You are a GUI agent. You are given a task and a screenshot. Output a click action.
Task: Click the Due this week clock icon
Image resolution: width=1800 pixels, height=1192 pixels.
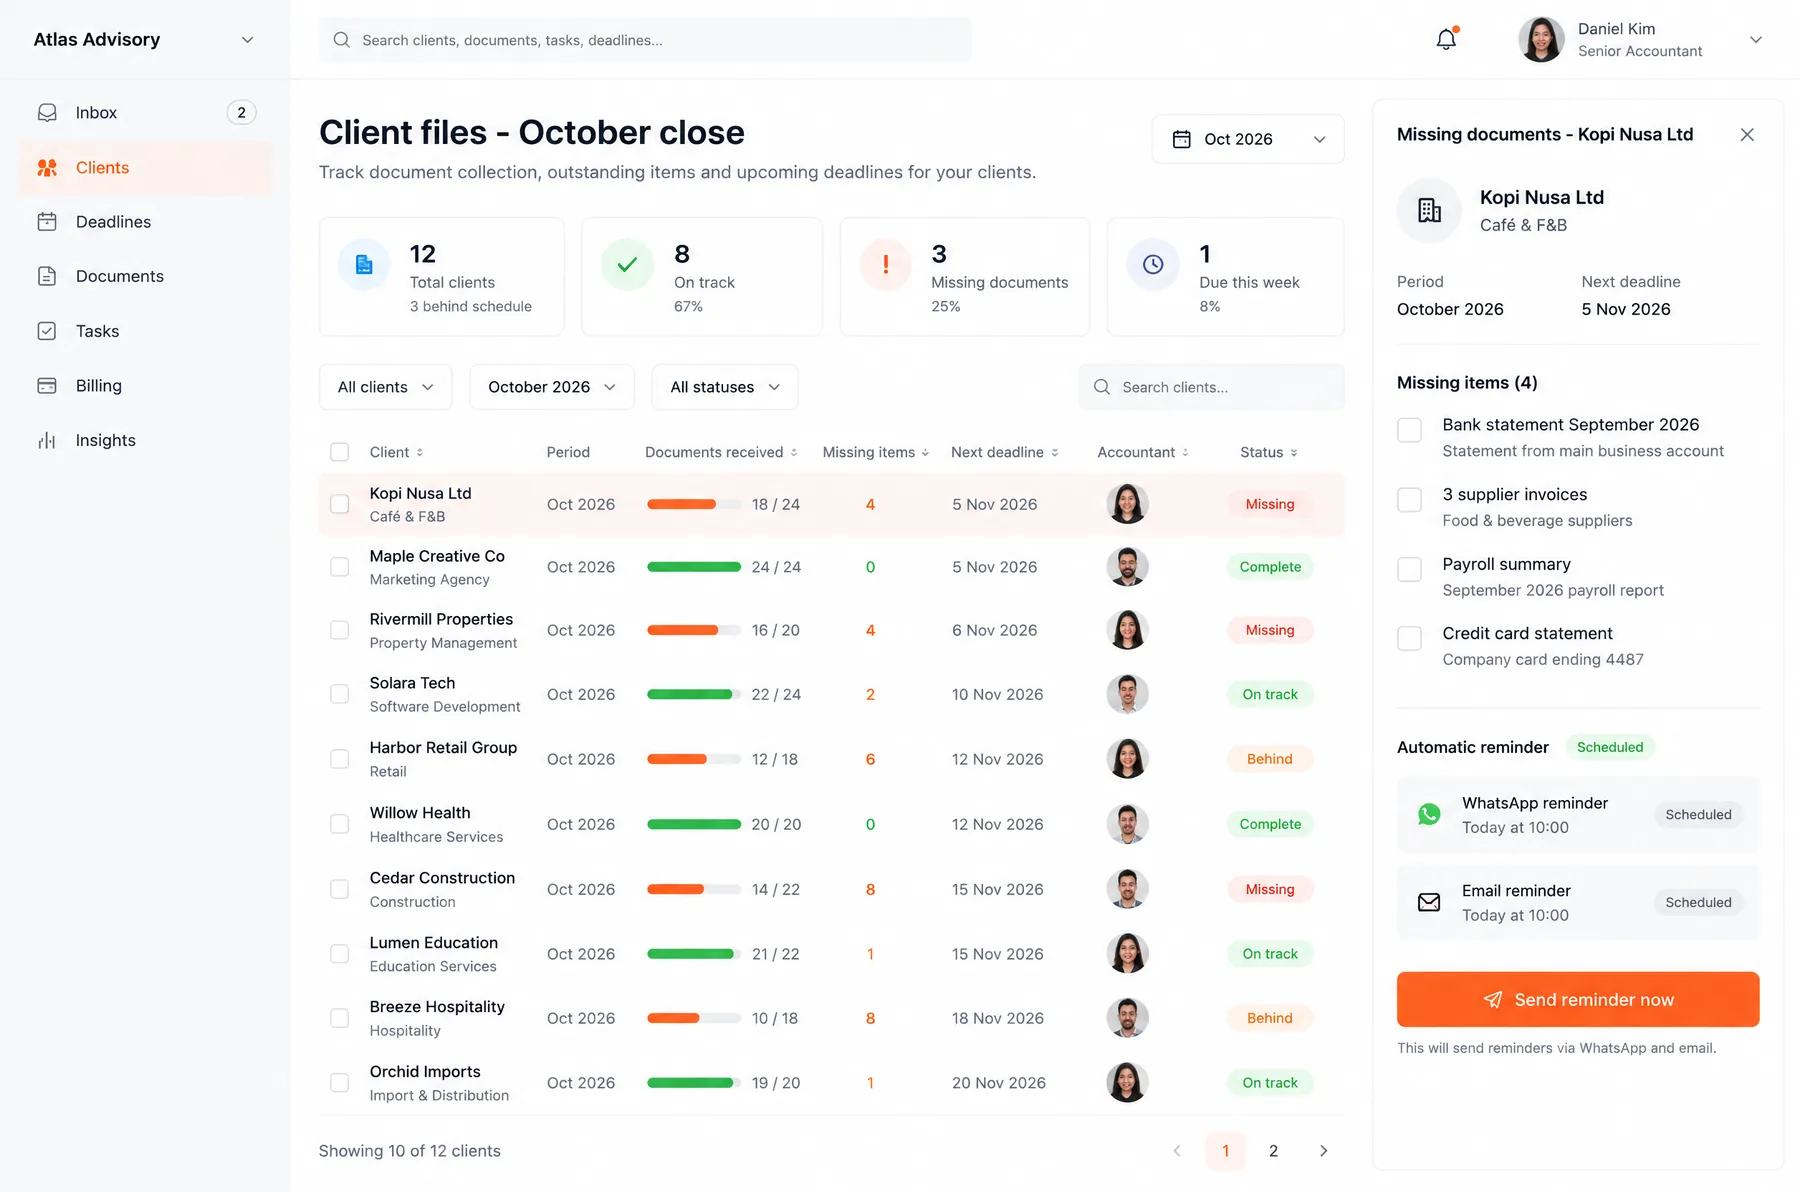(1153, 265)
